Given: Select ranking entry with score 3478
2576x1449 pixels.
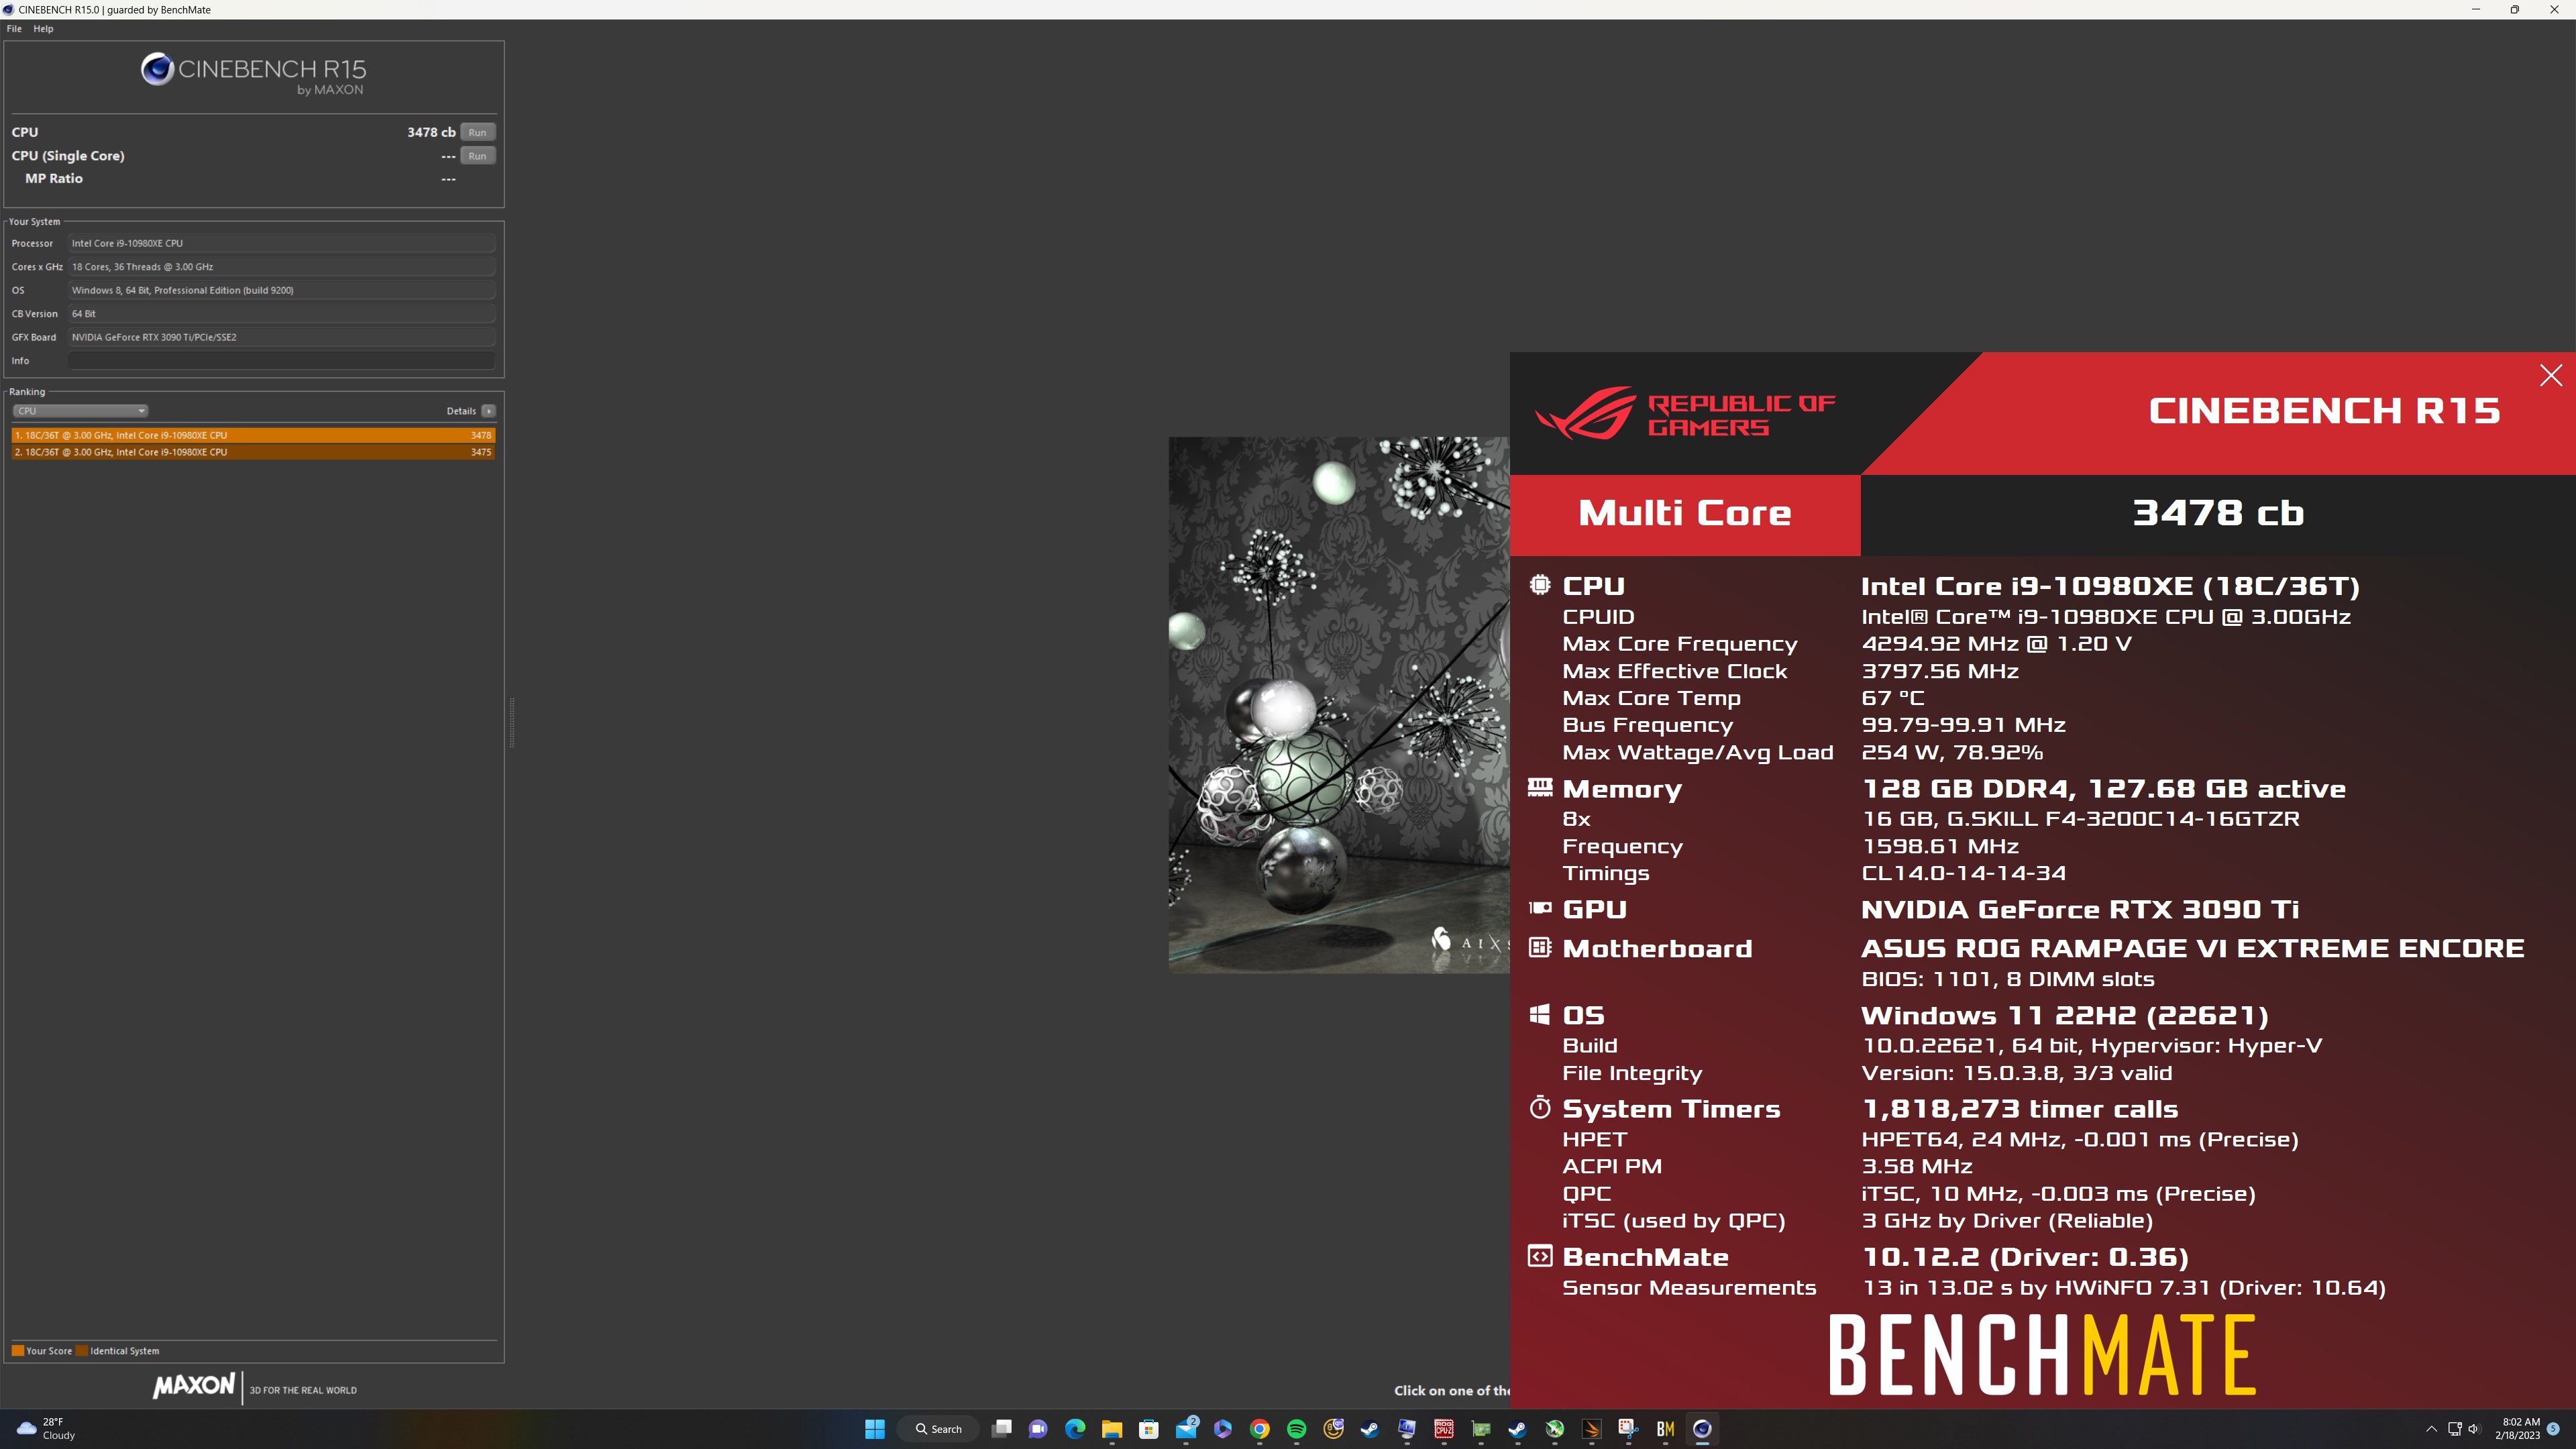Looking at the screenshot, I should pos(253,435).
